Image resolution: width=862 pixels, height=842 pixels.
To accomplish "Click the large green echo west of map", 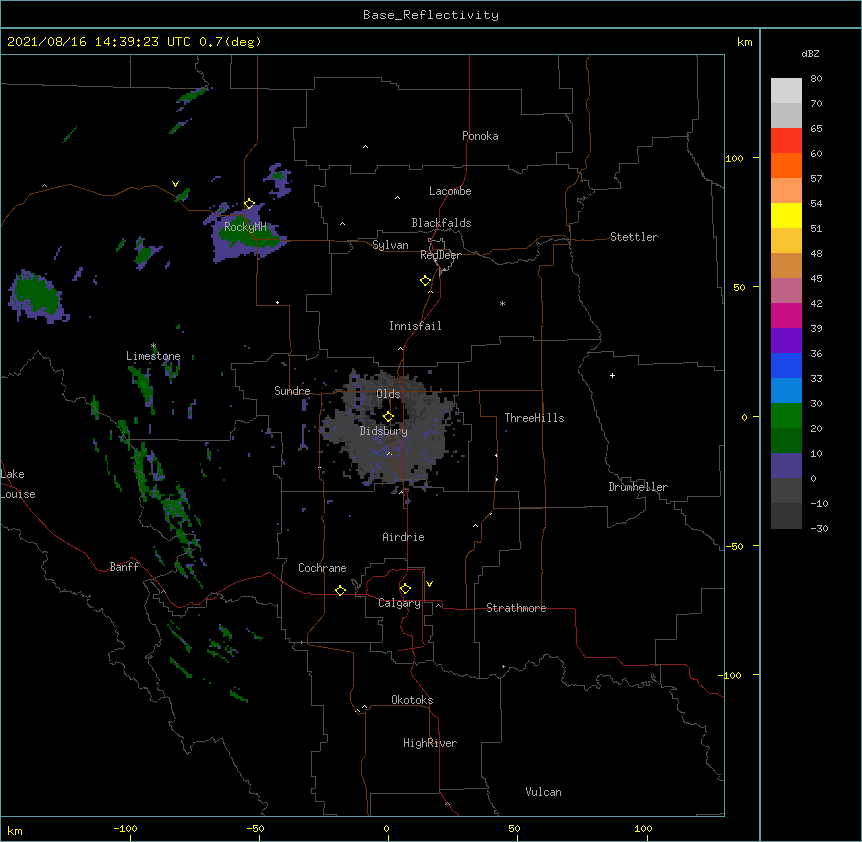I will (36, 295).
